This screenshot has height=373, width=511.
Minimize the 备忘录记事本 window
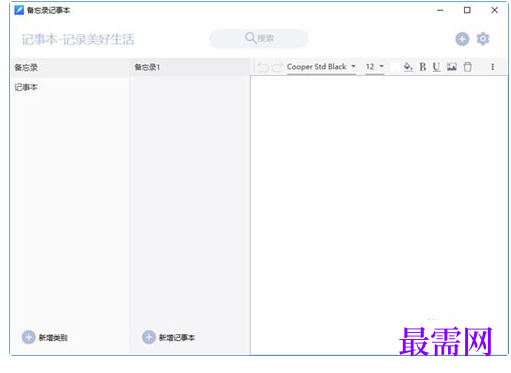pyautogui.click(x=440, y=10)
